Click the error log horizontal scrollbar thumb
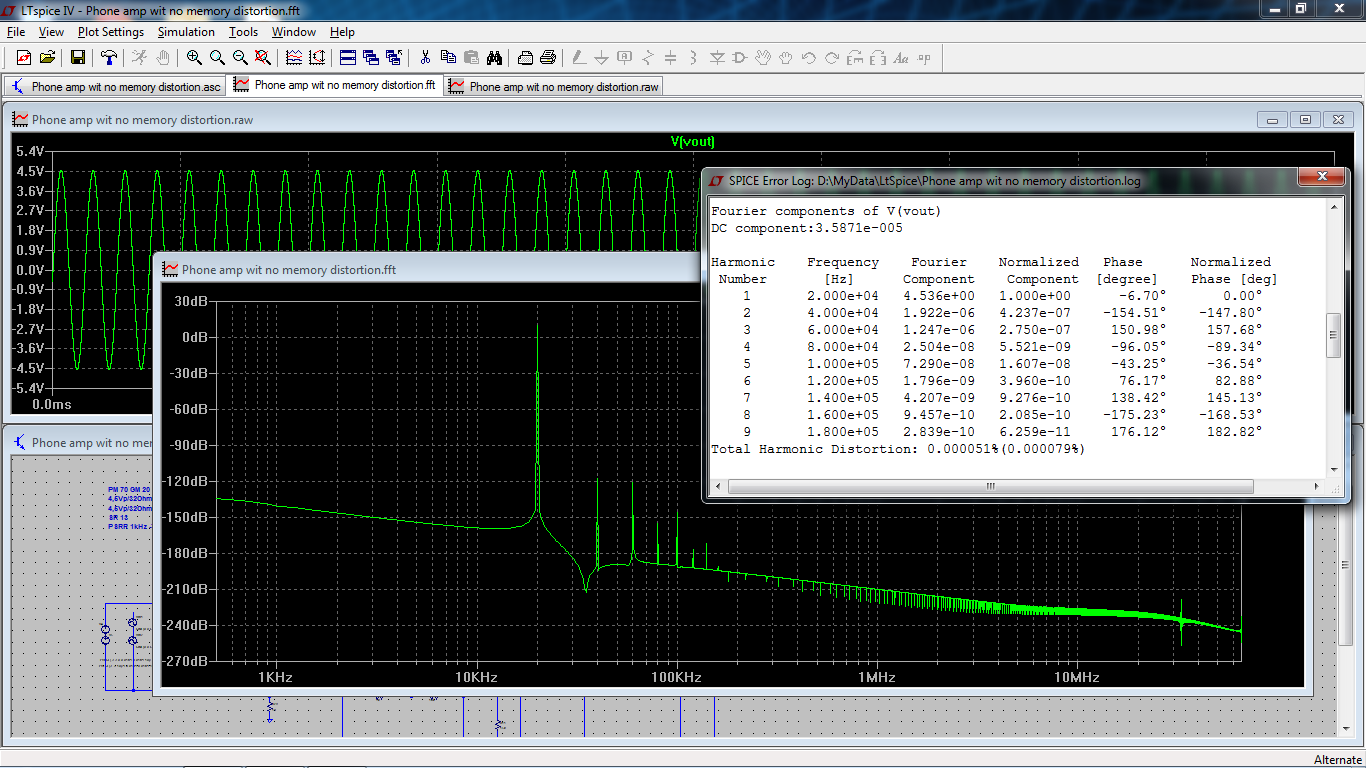 (x=990, y=486)
